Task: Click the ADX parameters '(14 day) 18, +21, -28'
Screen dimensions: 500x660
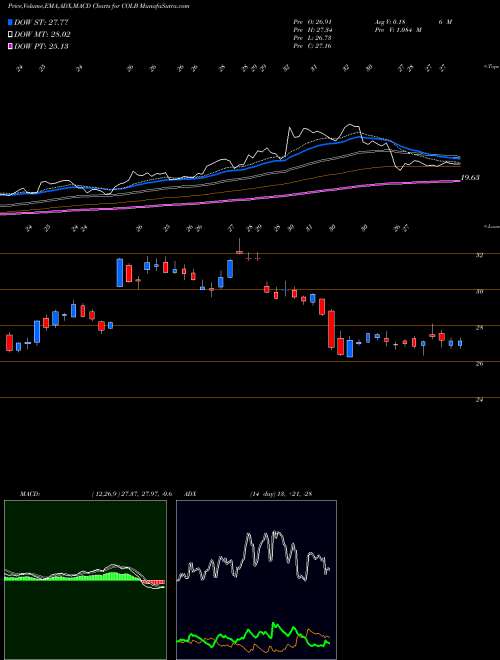Action: [x=281, y=493]
